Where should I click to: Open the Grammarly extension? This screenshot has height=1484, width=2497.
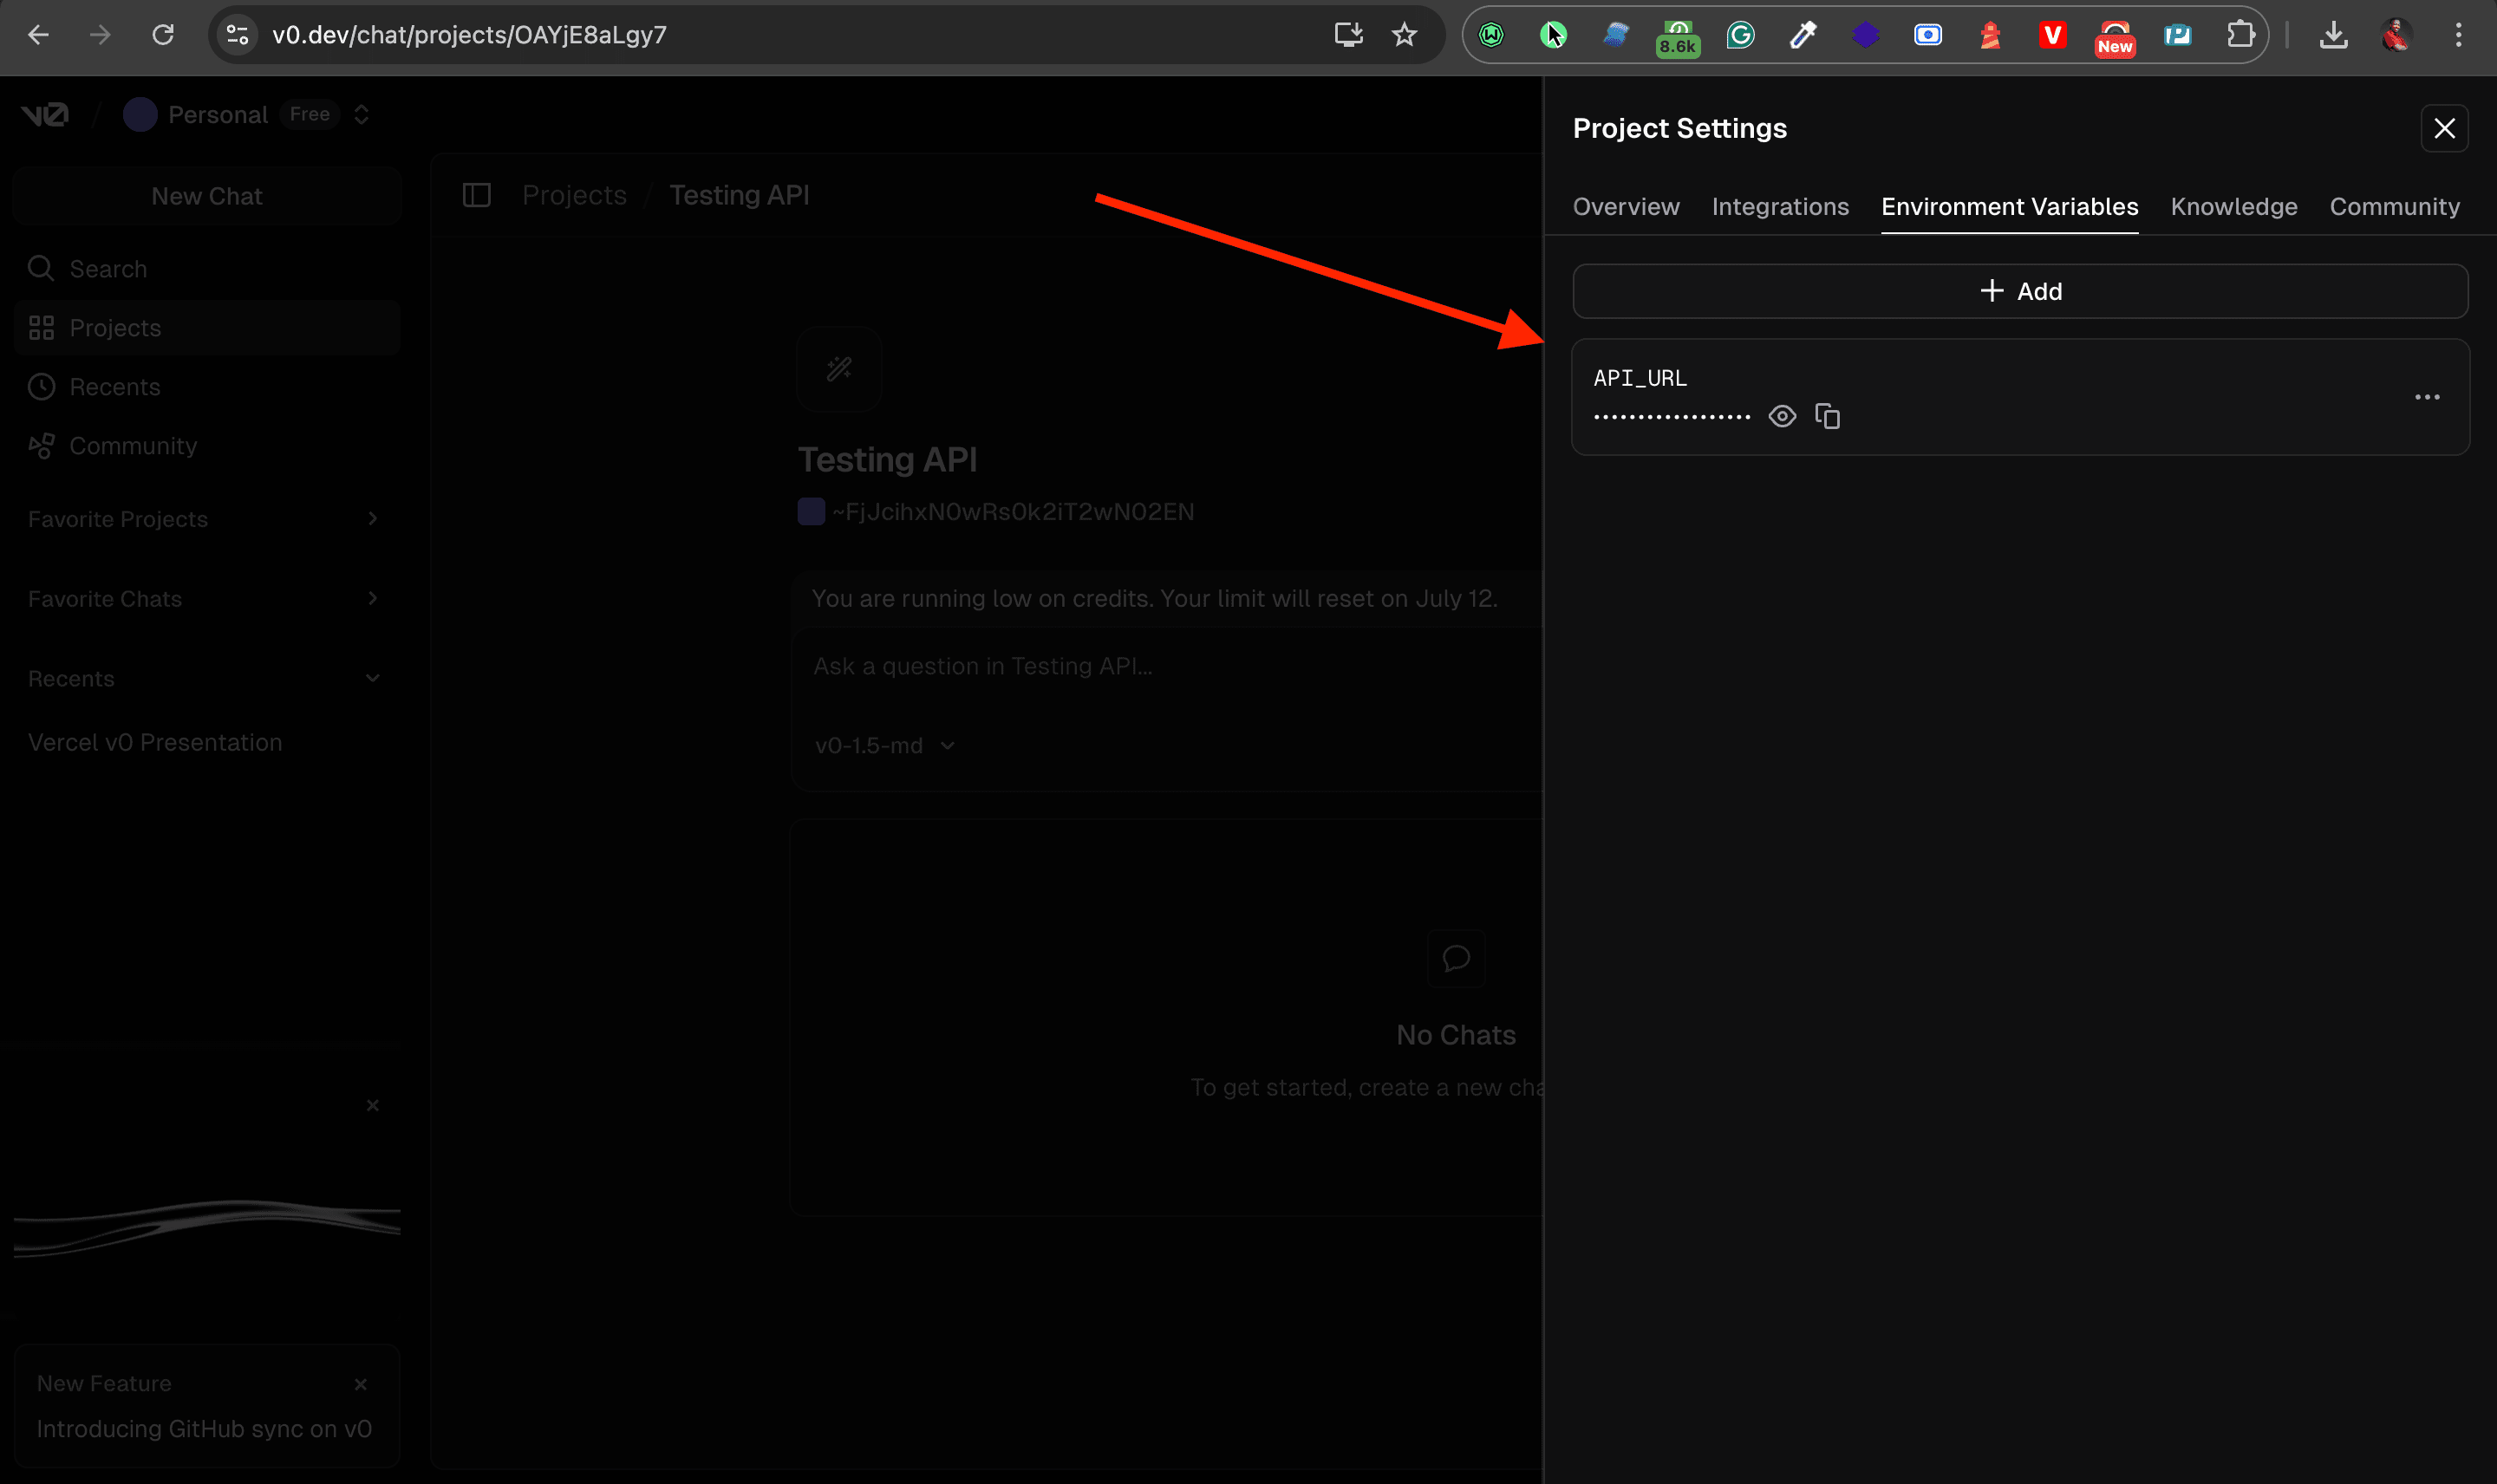(1740, 35)
